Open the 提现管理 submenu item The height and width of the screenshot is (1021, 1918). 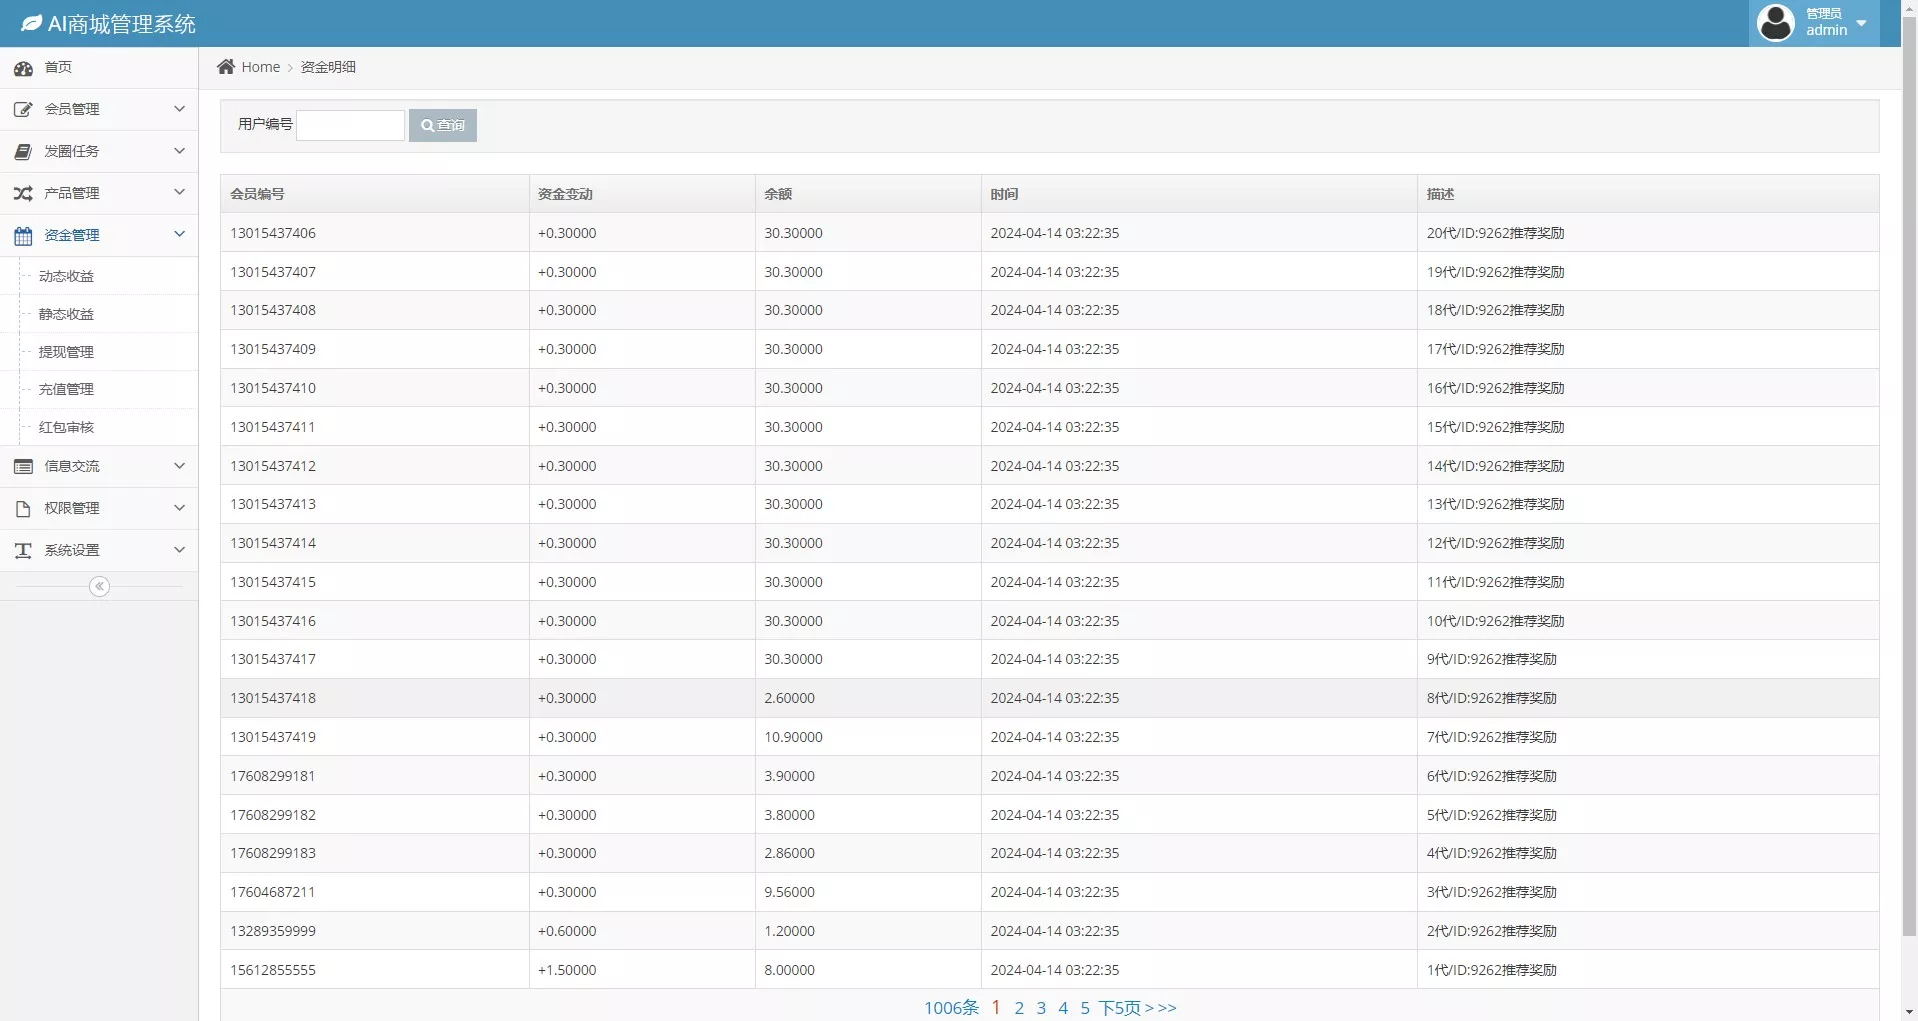click(66, 352)
